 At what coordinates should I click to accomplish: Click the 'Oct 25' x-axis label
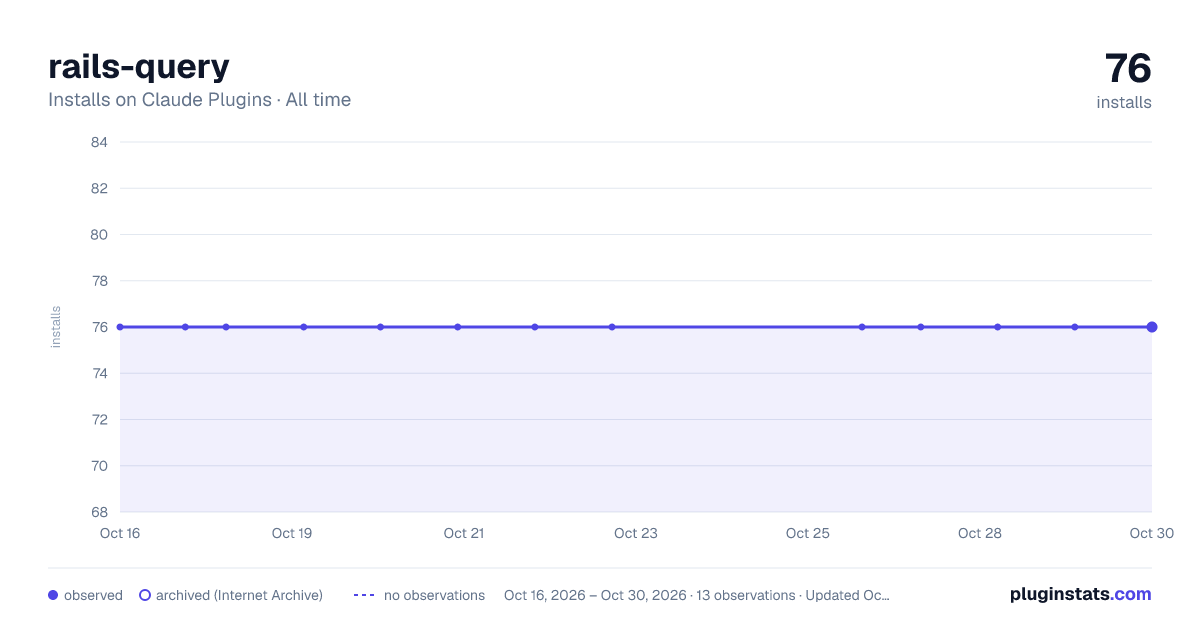click(x=808, y=533)
